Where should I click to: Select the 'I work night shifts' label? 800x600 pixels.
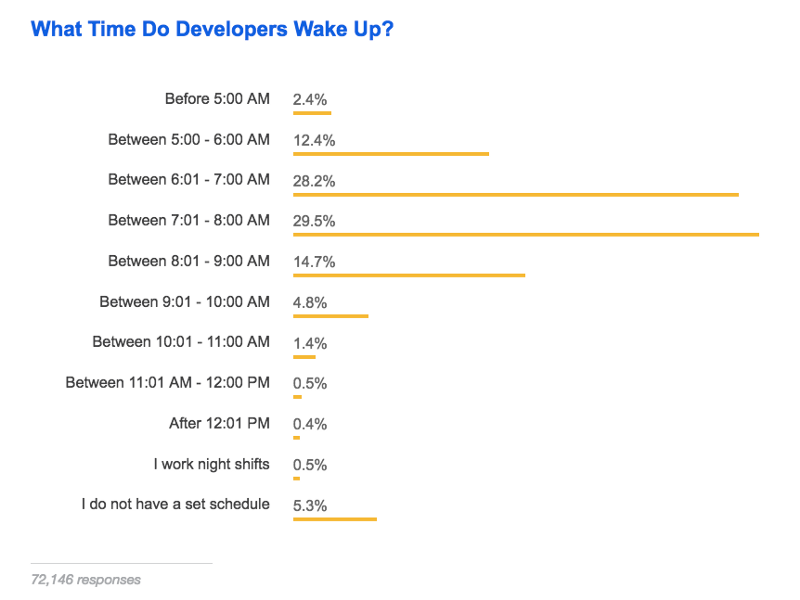point(212,464)
